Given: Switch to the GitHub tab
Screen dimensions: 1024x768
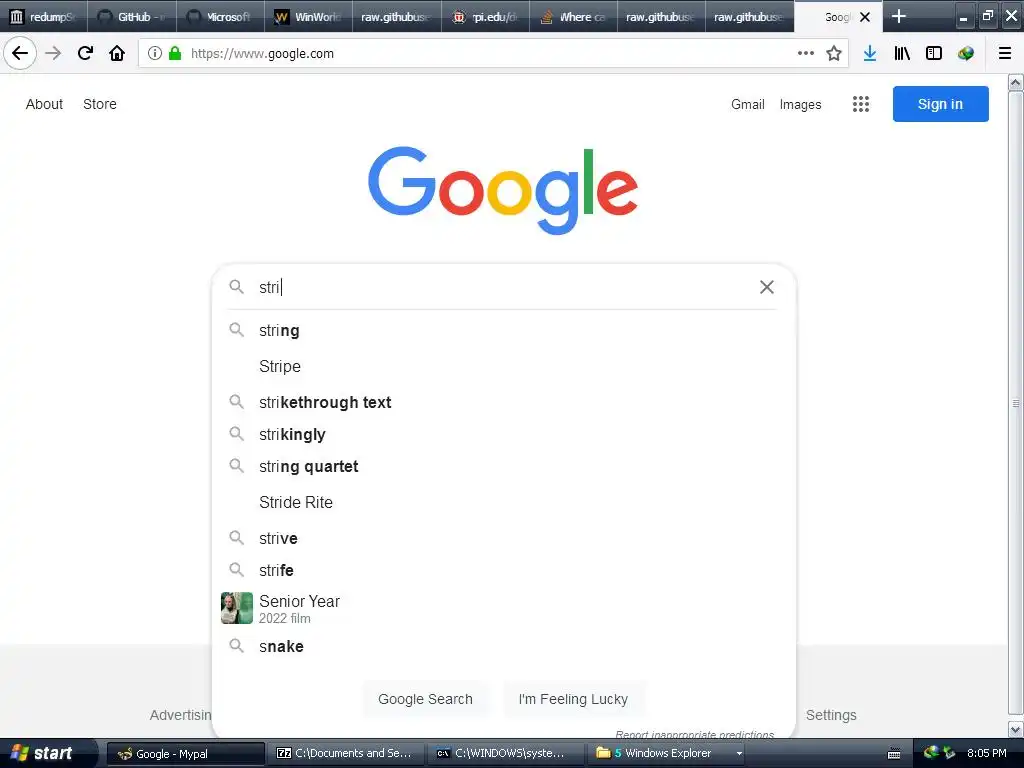Looking at the screenshot, I should (132, 17).
